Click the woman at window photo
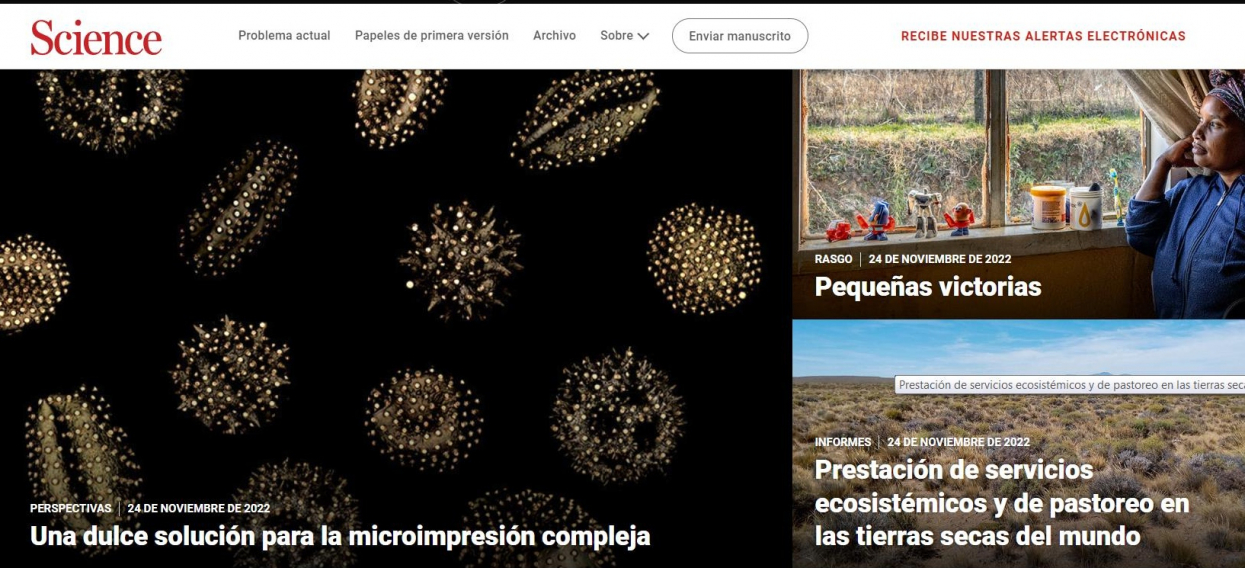 [x=1018, y=193]
